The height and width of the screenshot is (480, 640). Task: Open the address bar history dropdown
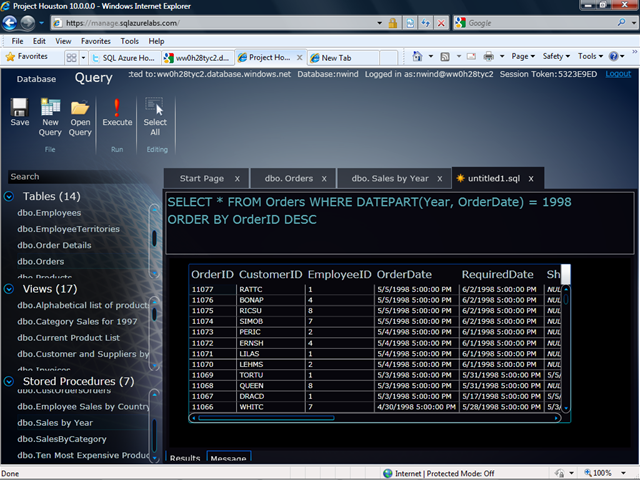(x=380, y=23)
